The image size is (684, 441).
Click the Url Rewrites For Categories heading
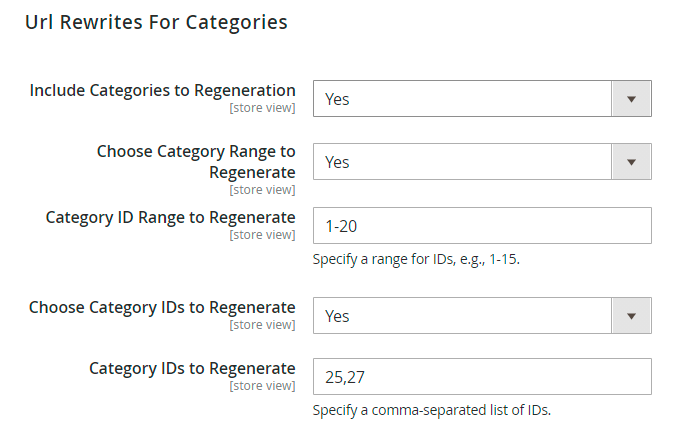(x=156, y=22)
